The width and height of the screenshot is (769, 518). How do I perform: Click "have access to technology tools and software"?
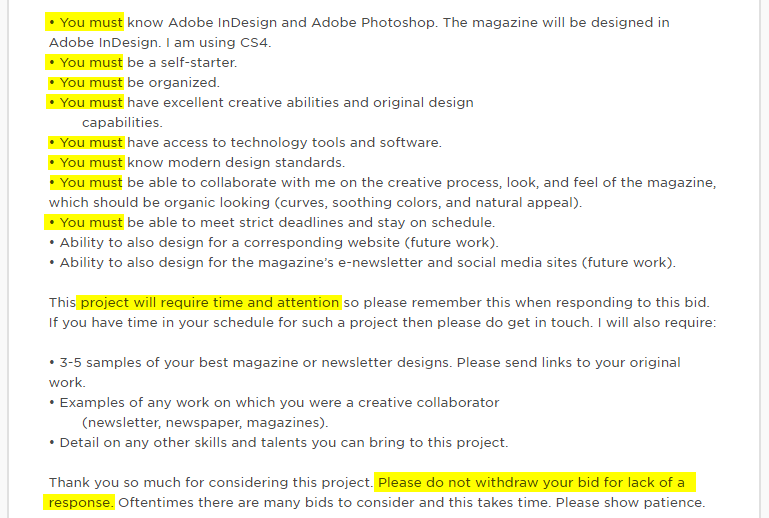pos(284,143)
